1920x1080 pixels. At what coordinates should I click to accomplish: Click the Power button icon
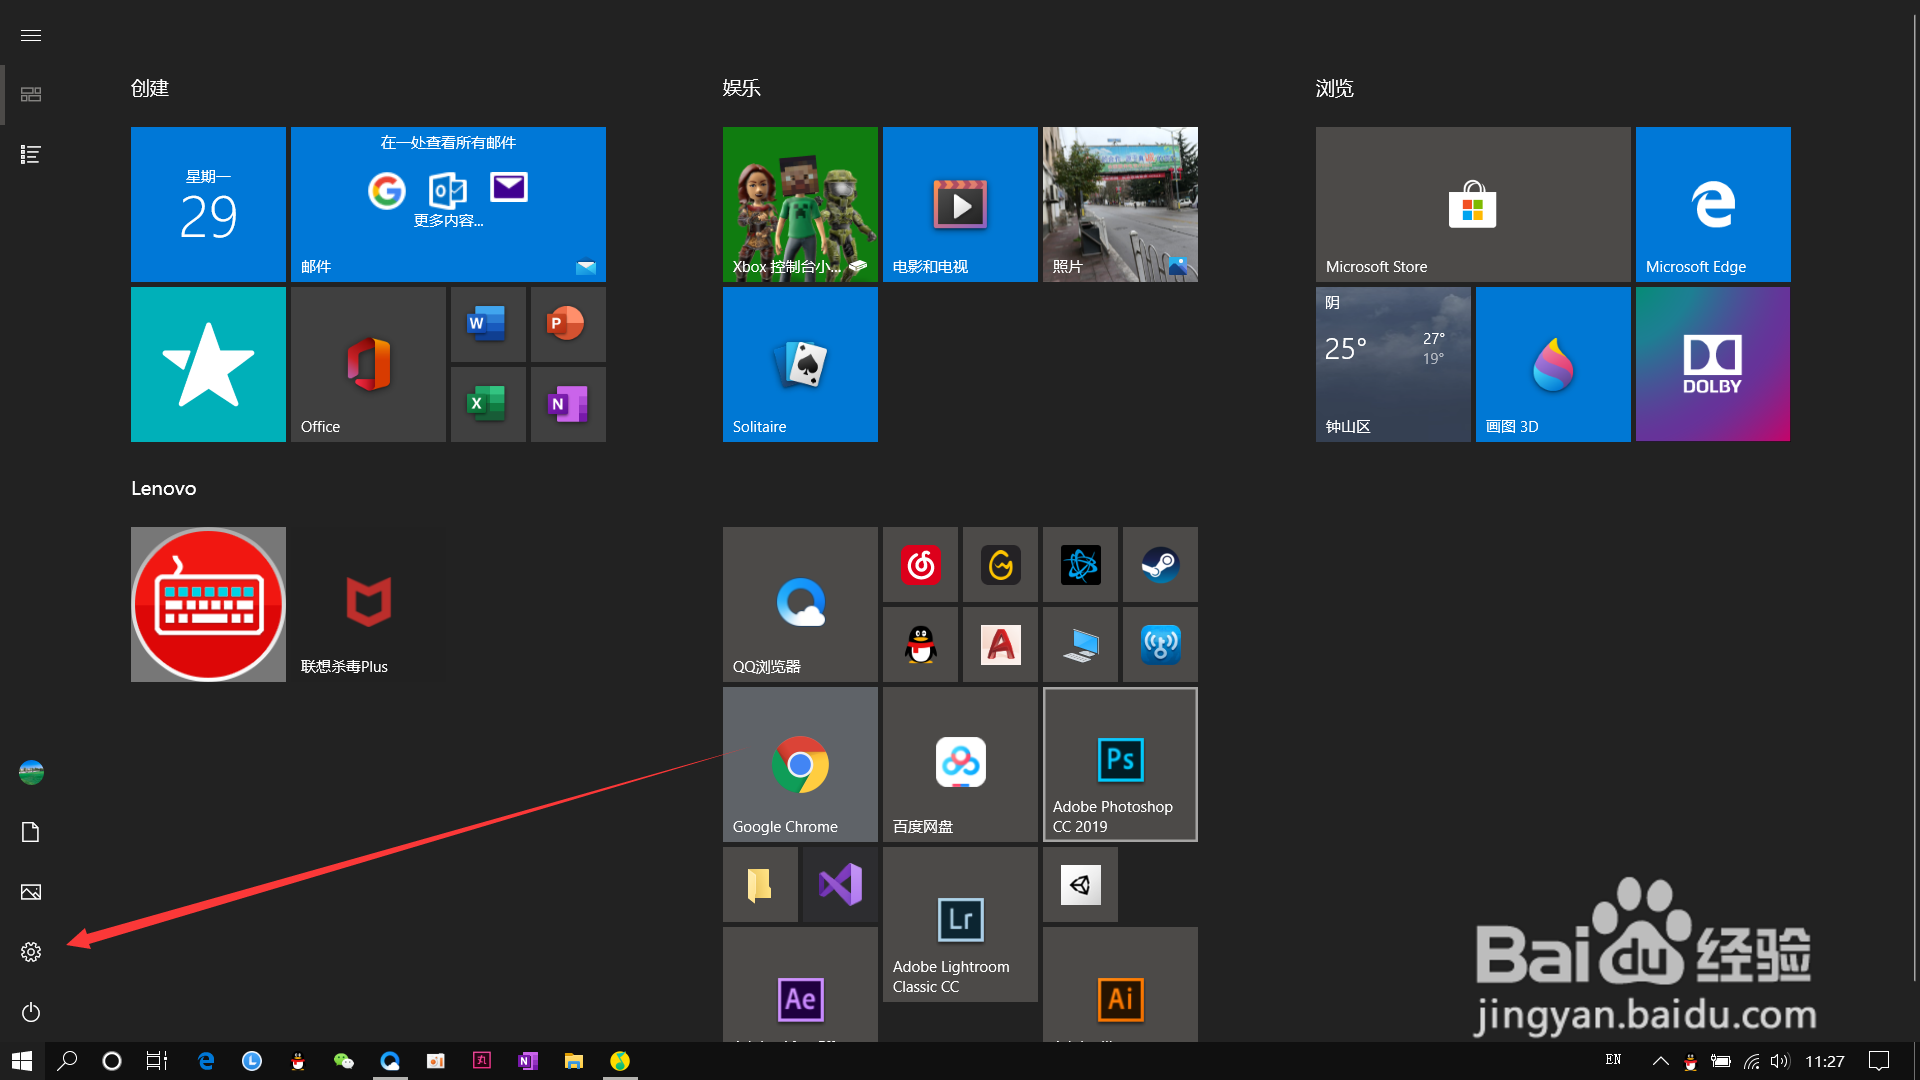(31, 1012)
